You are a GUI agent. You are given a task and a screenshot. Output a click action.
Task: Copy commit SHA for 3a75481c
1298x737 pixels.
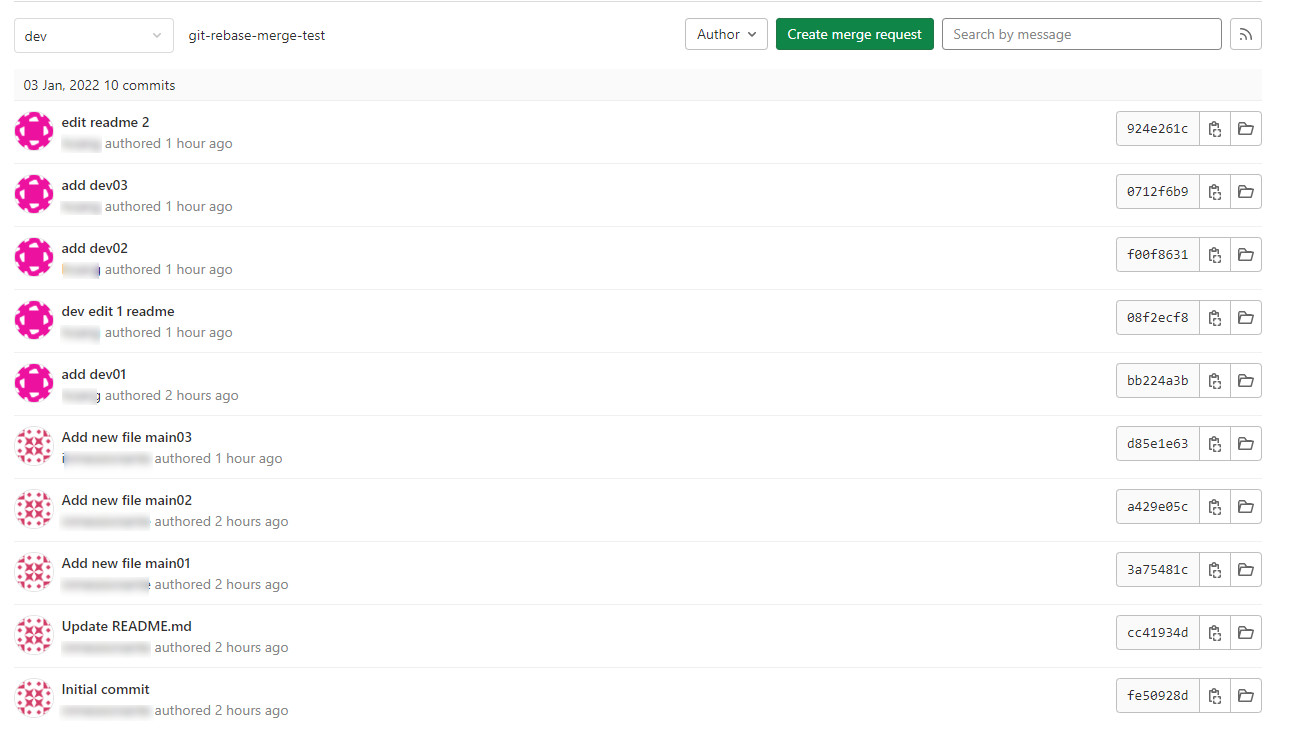point(1215,570)
